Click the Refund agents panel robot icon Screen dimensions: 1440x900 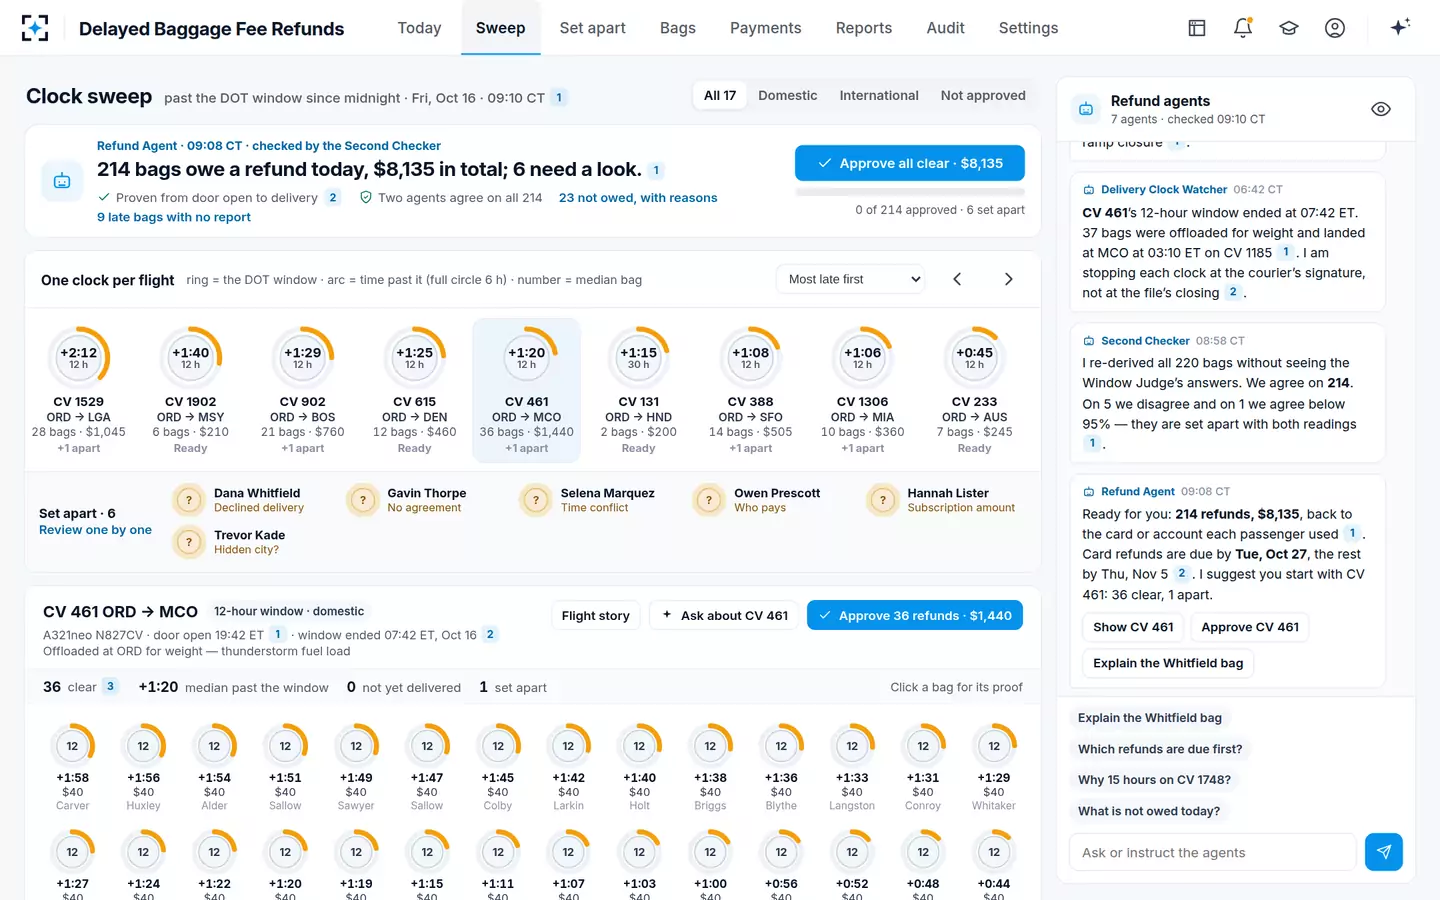click(1086, 109)
